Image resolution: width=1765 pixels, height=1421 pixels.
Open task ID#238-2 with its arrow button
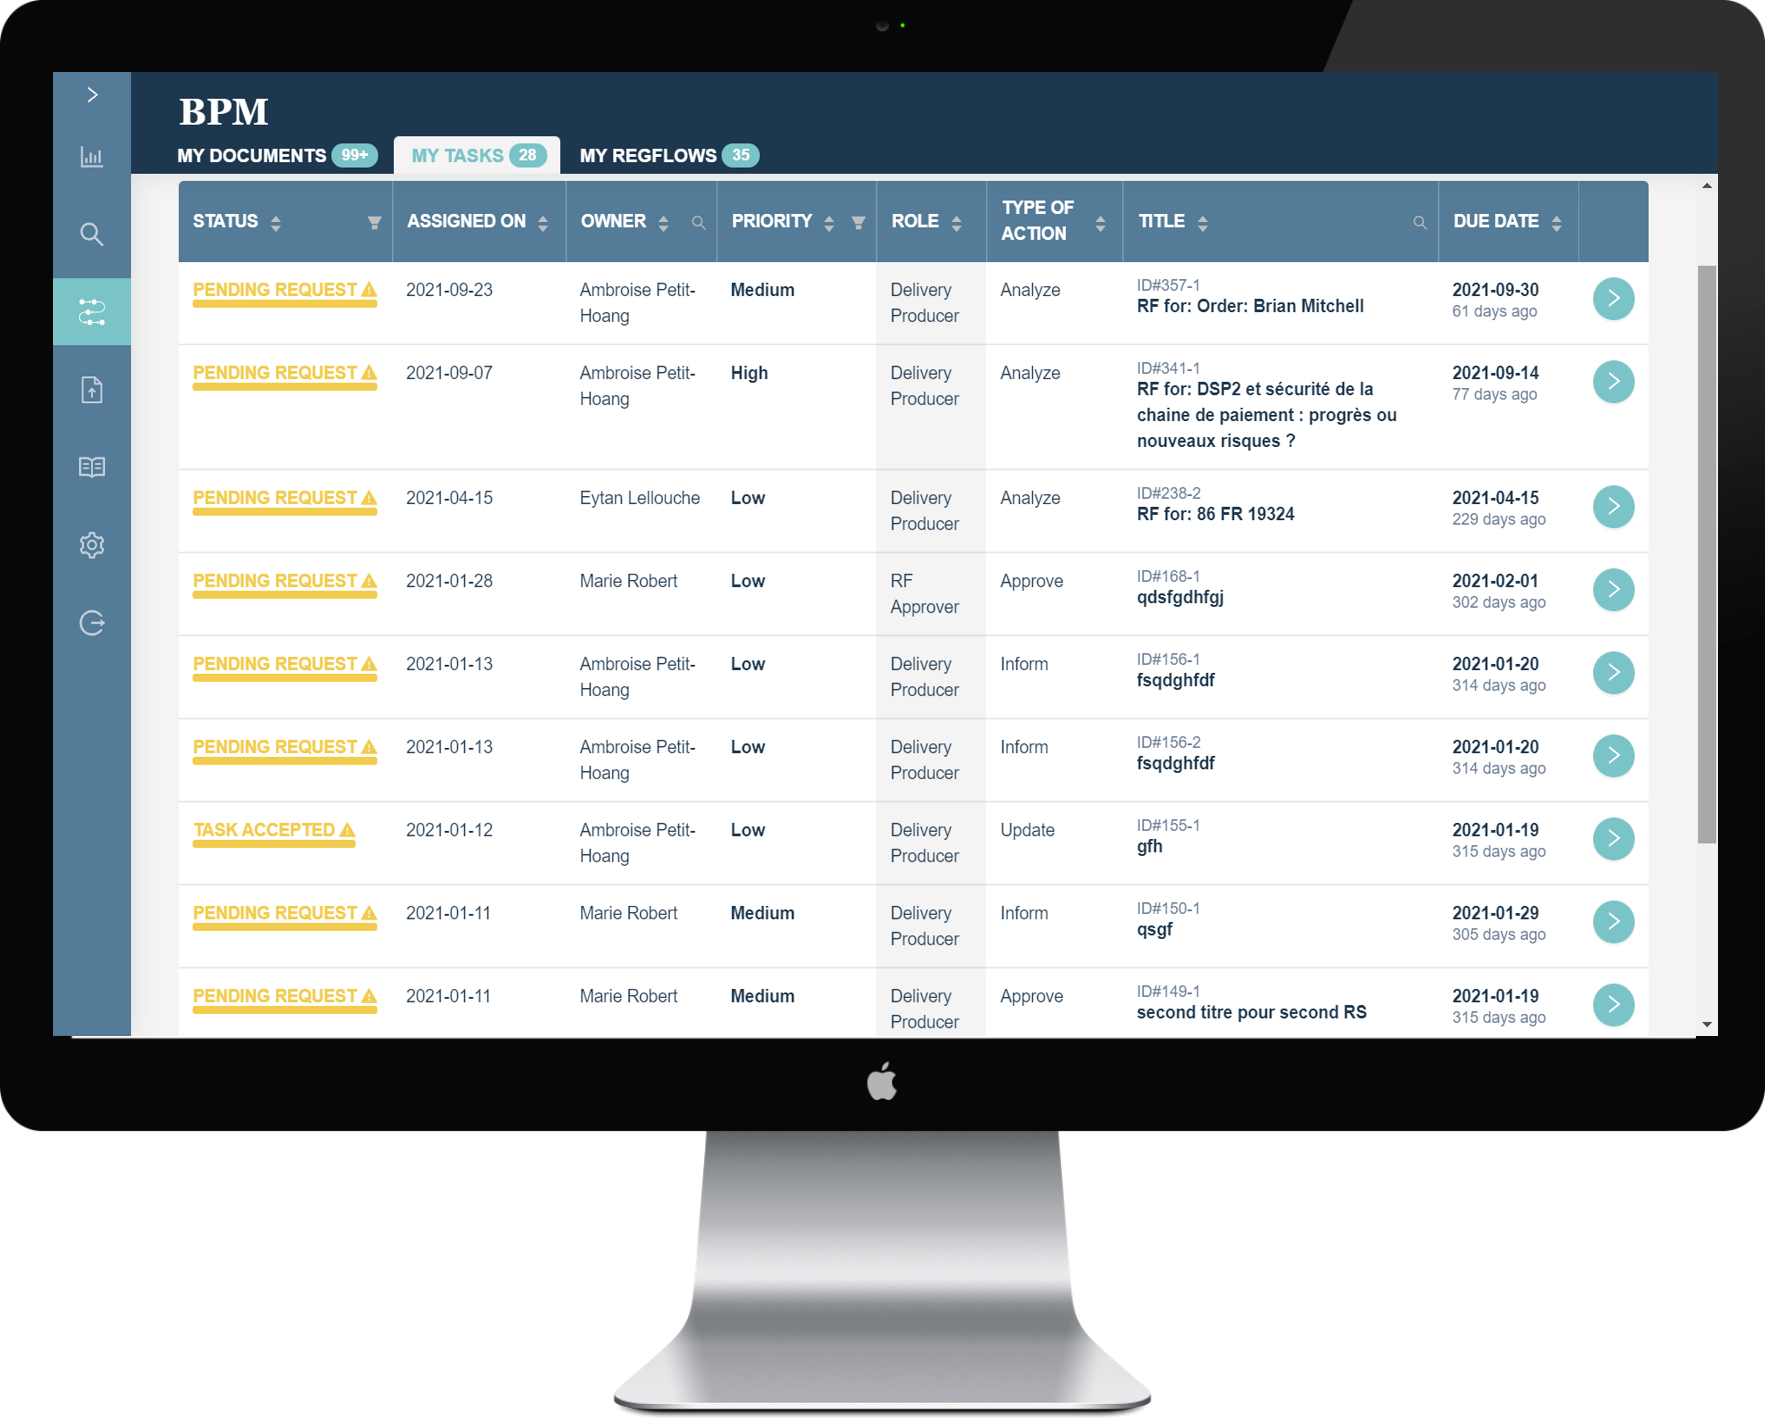(1613, 507)
